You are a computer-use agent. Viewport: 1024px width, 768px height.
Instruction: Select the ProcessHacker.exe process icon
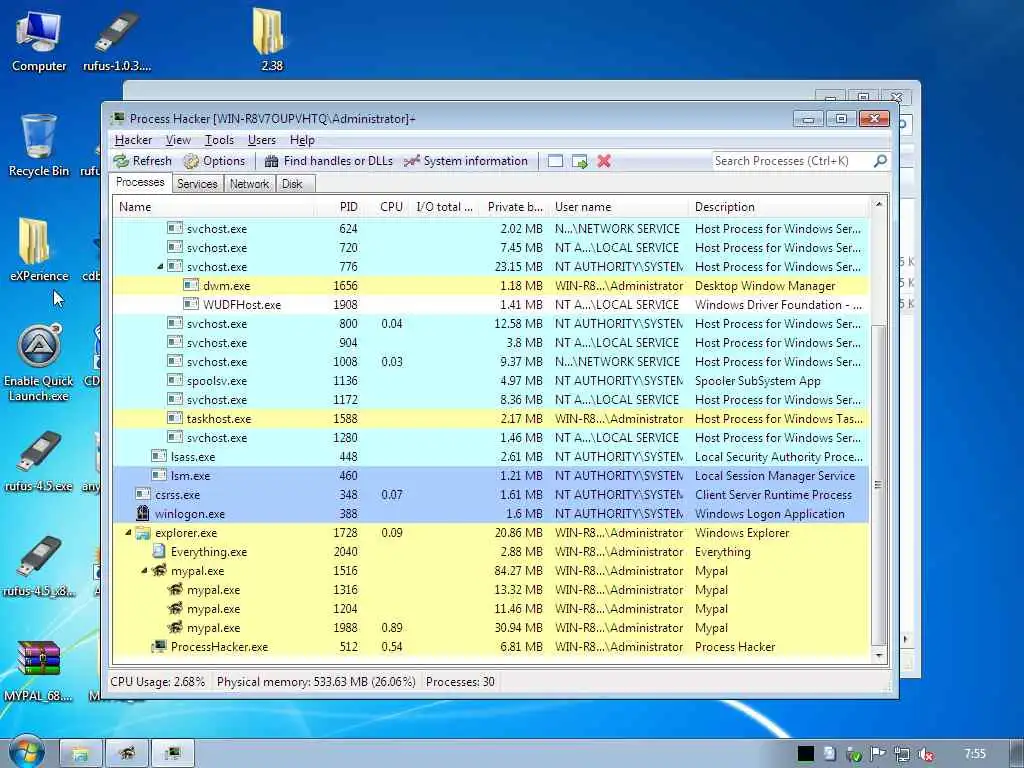point(159,647)
